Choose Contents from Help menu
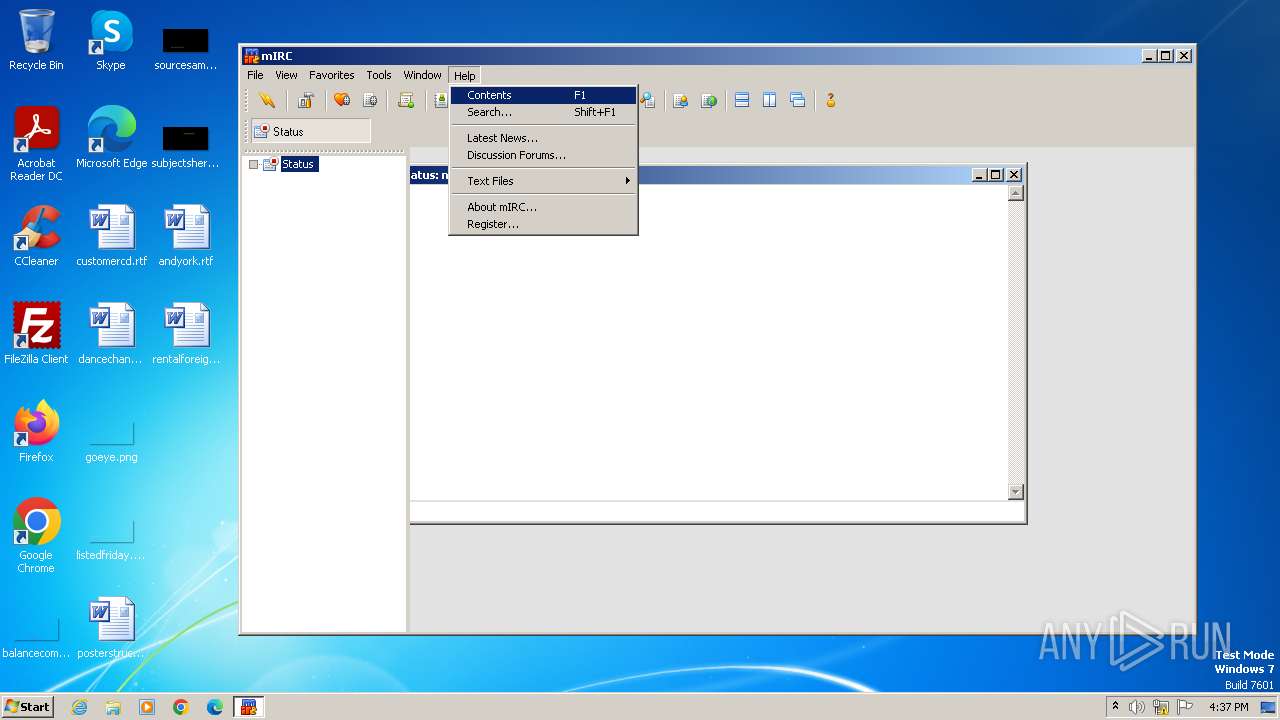 click(543, 95)
